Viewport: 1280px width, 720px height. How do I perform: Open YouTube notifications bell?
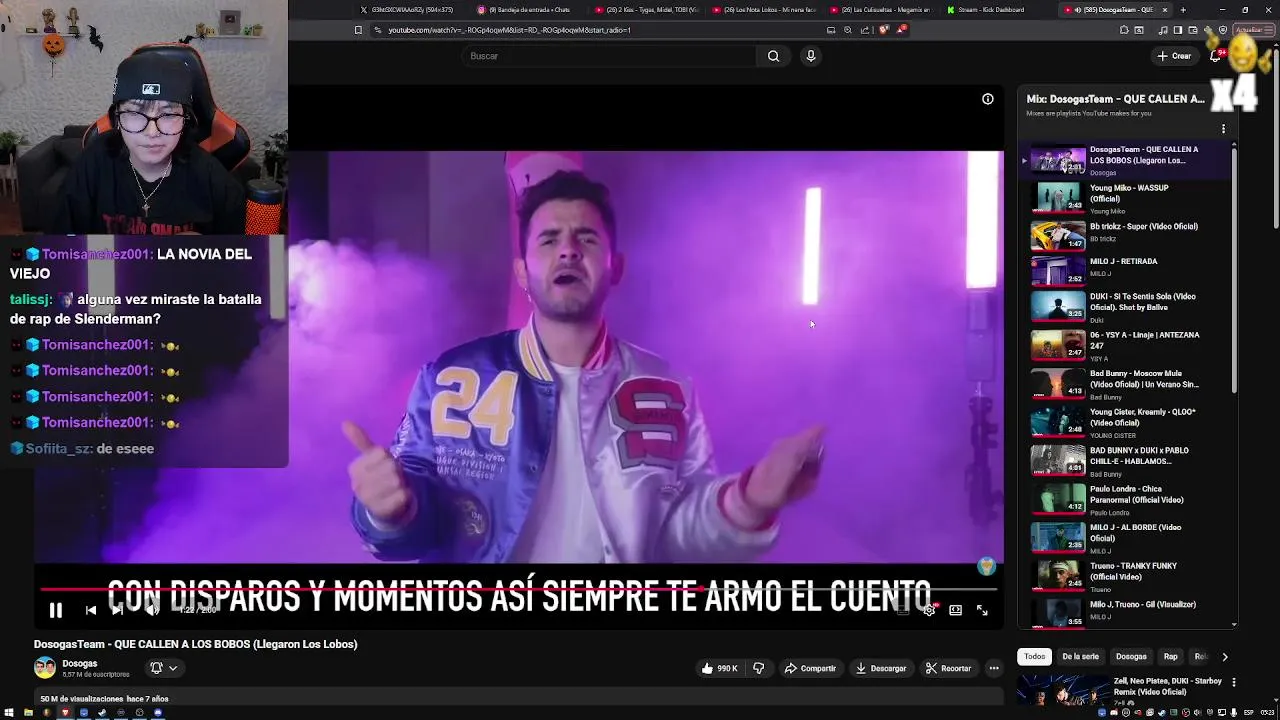(x=1215, y=56)
